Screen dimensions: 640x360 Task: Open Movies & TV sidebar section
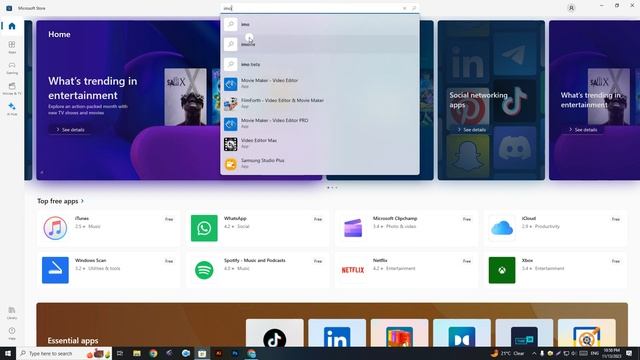(x=12, y=89)
